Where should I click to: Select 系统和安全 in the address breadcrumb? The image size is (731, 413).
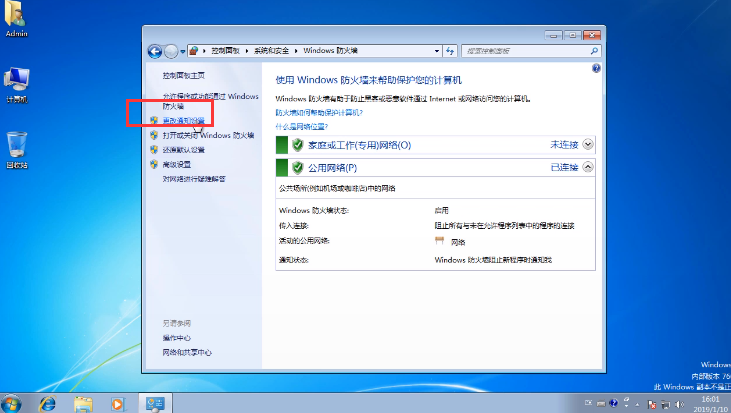[271, 50]
